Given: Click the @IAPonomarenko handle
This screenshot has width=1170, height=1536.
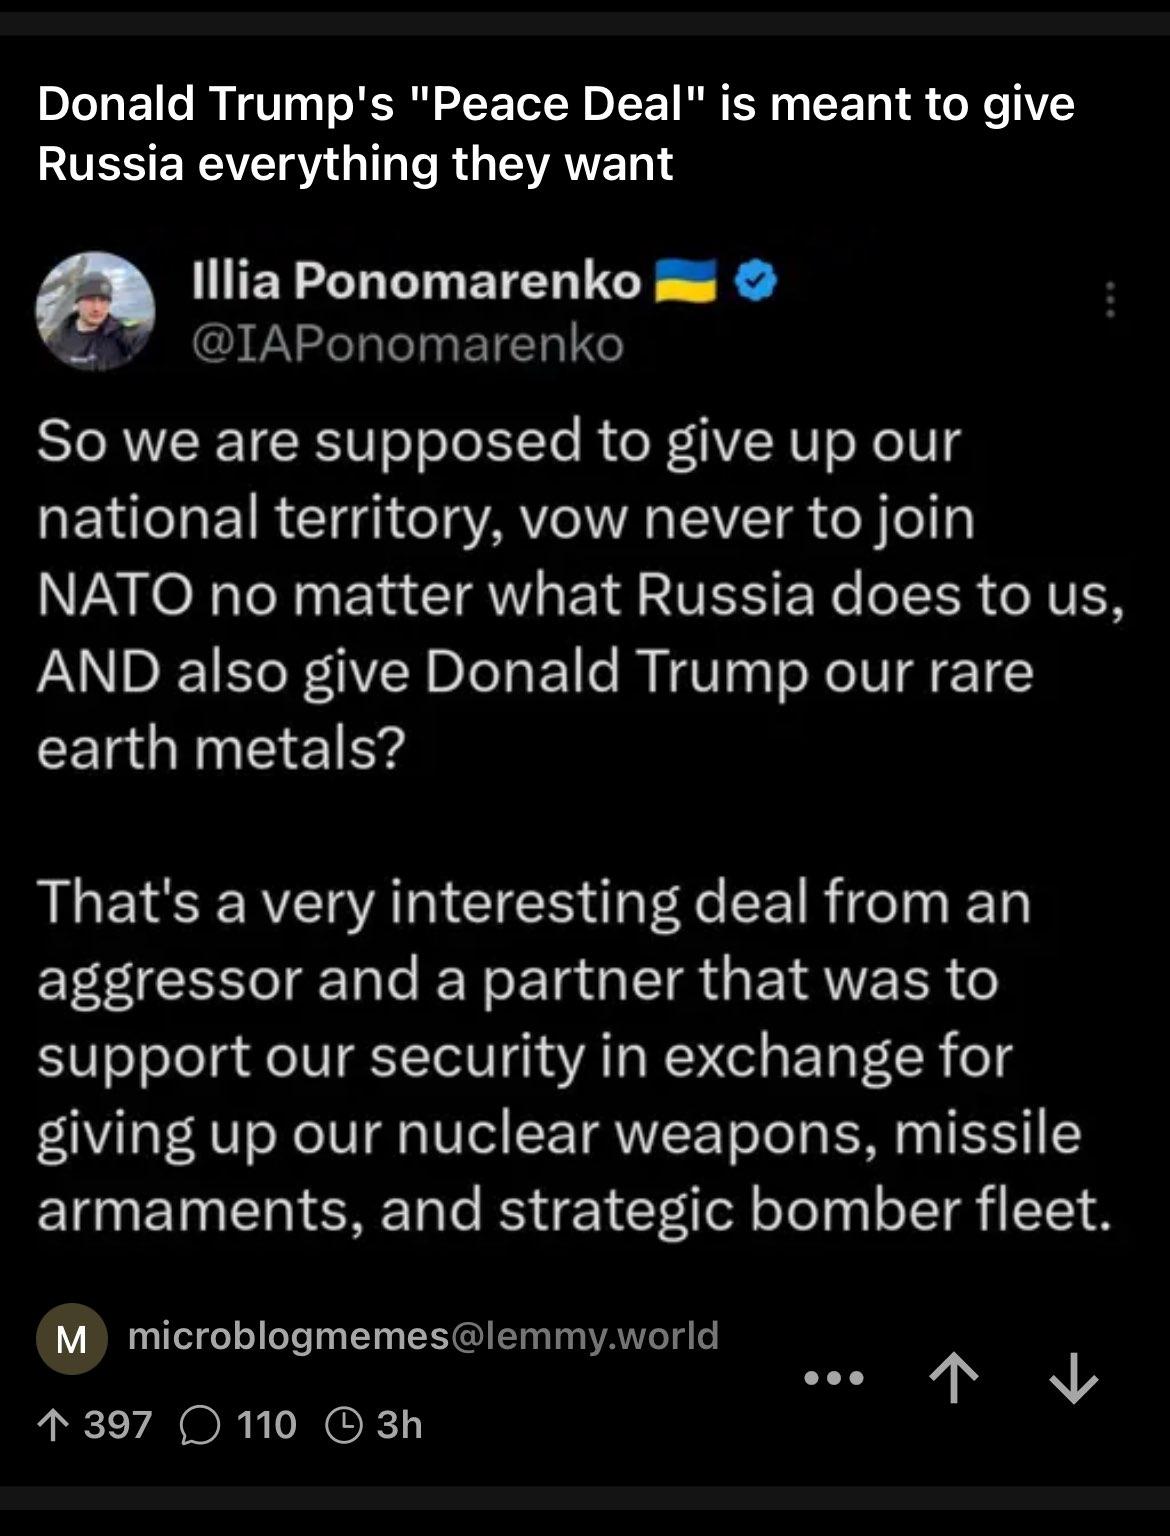Looking at the screenshot, I should (x=408, y=345).
